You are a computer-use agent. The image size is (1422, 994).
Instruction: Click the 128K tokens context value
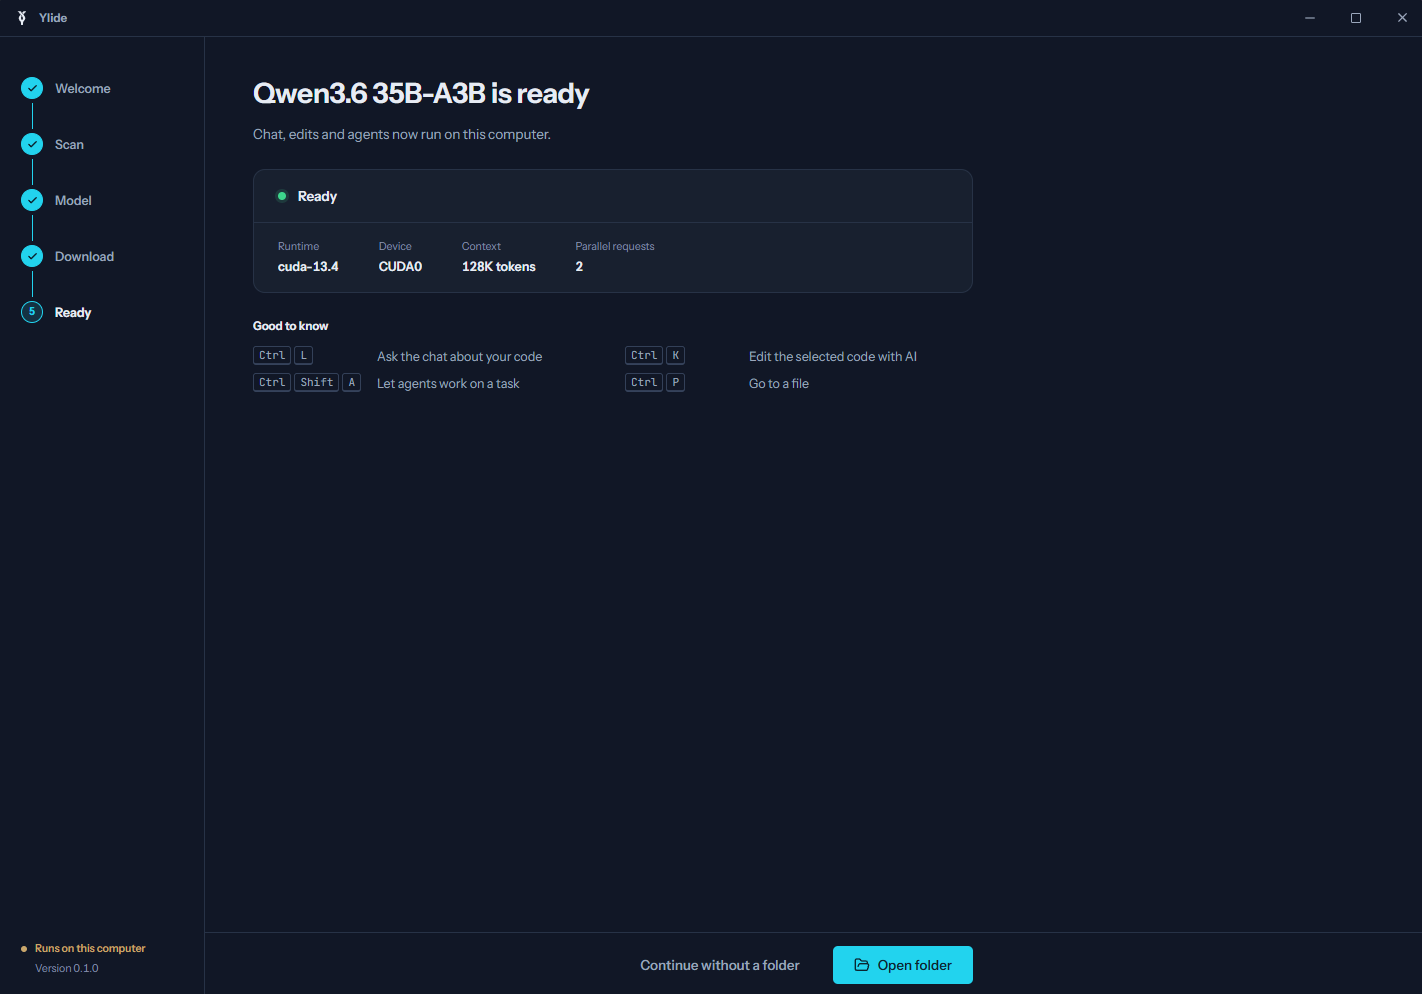point(499,267)
